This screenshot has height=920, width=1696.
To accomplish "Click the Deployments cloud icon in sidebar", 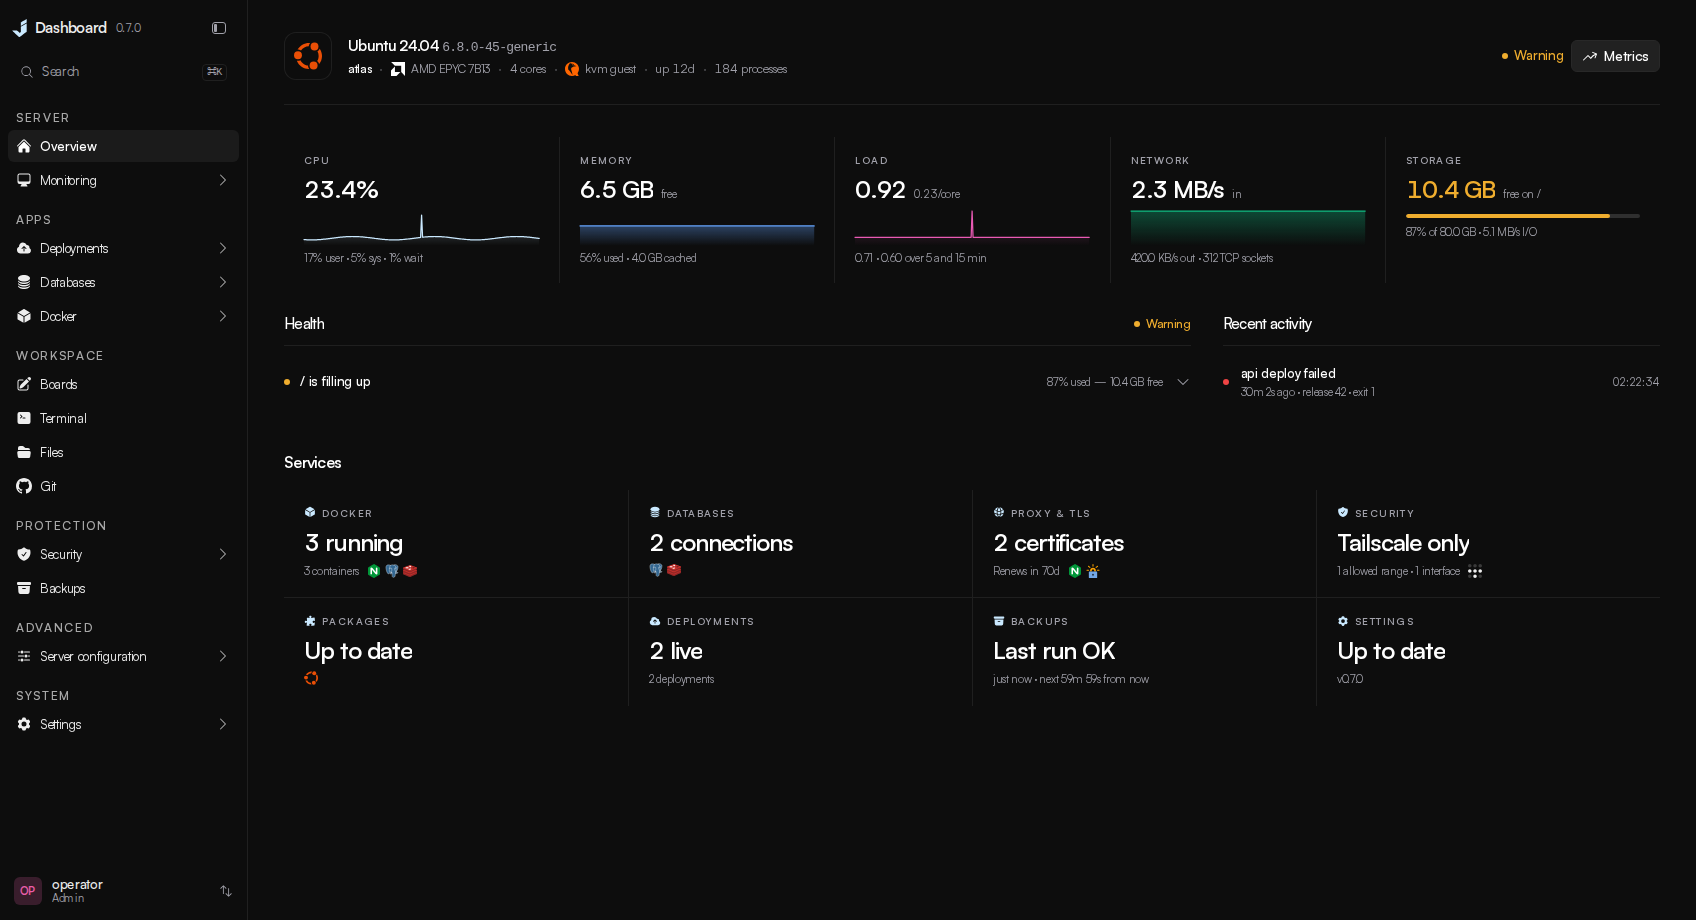I will (24, 248).
